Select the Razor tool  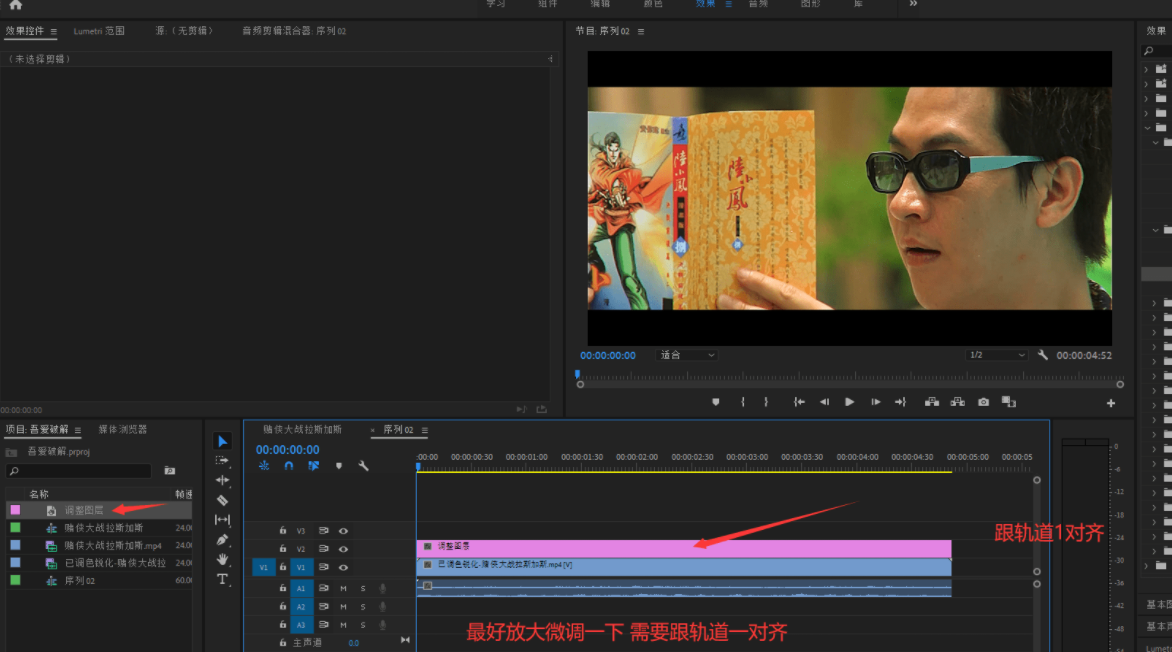(x=222, y=500)
